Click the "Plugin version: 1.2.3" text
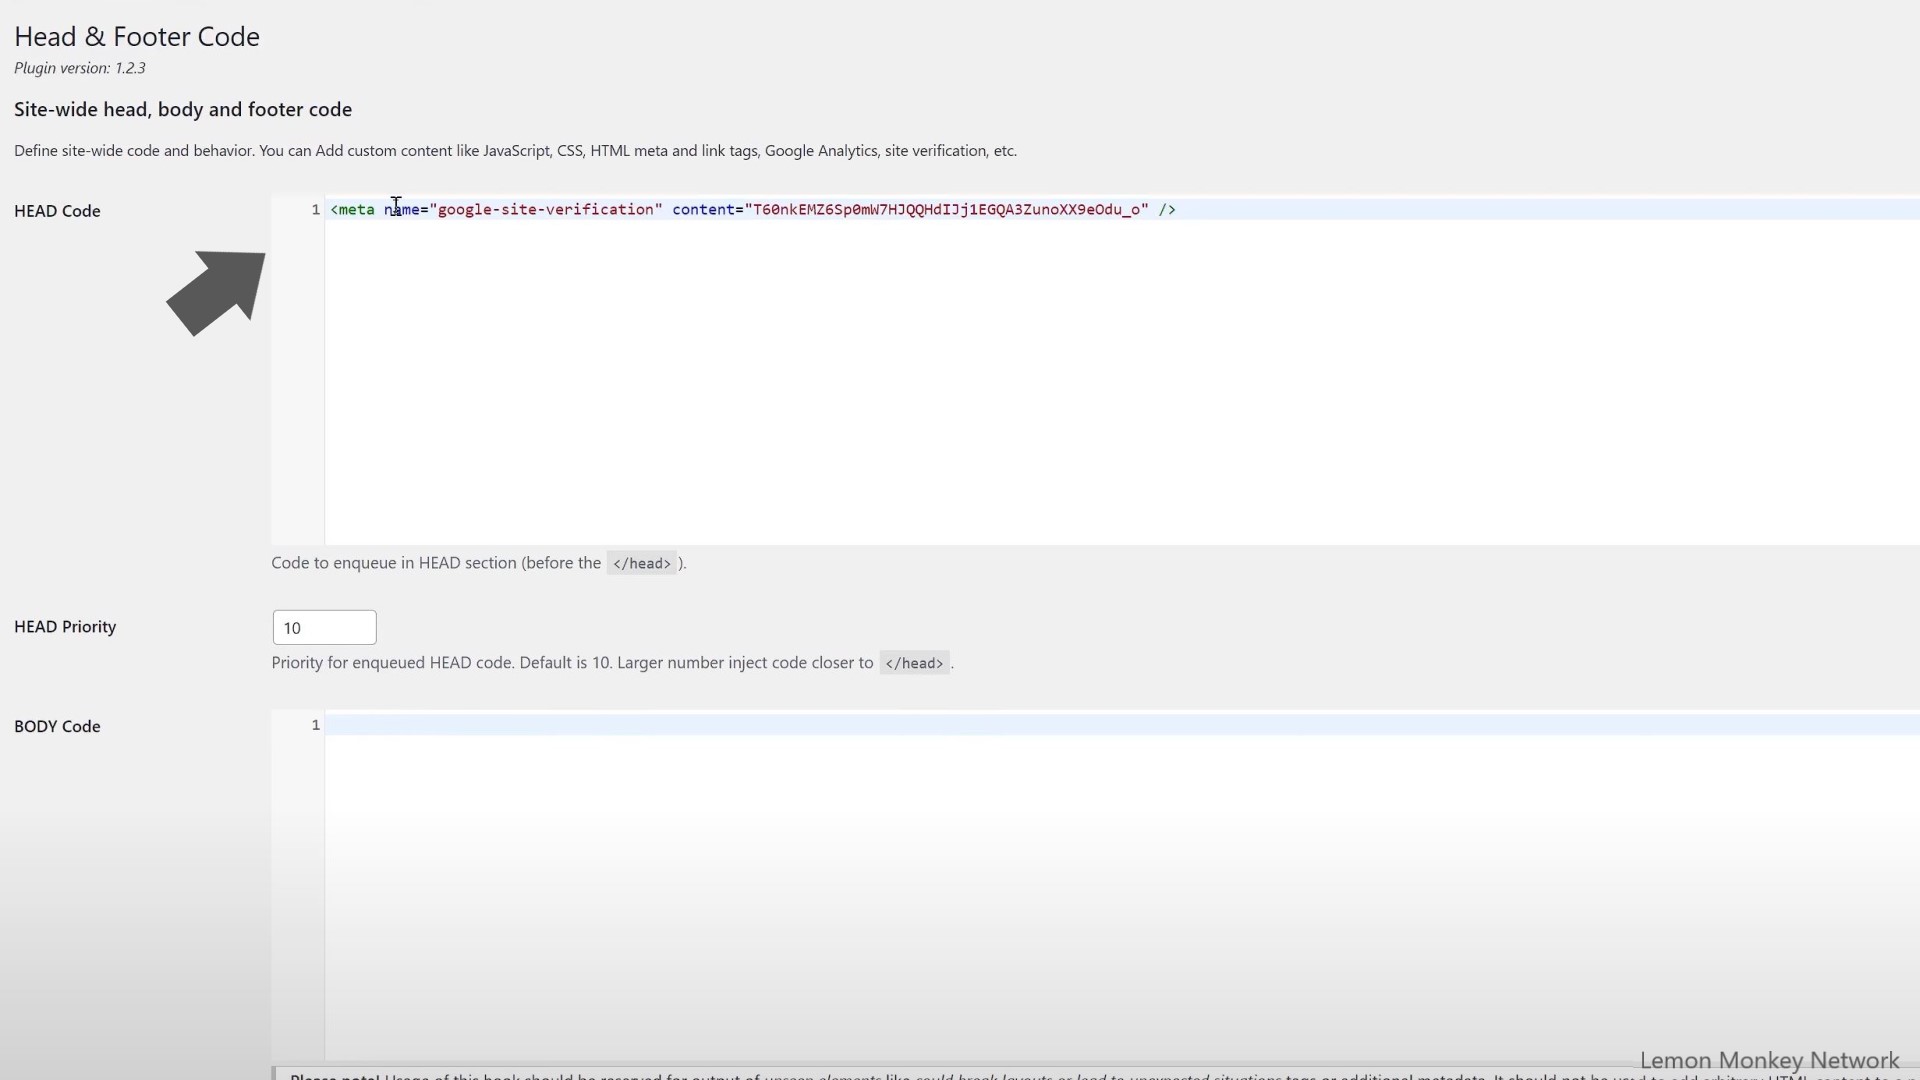Image resolution: width=1920 pixels, height=1080 pixels. (80, 68)
